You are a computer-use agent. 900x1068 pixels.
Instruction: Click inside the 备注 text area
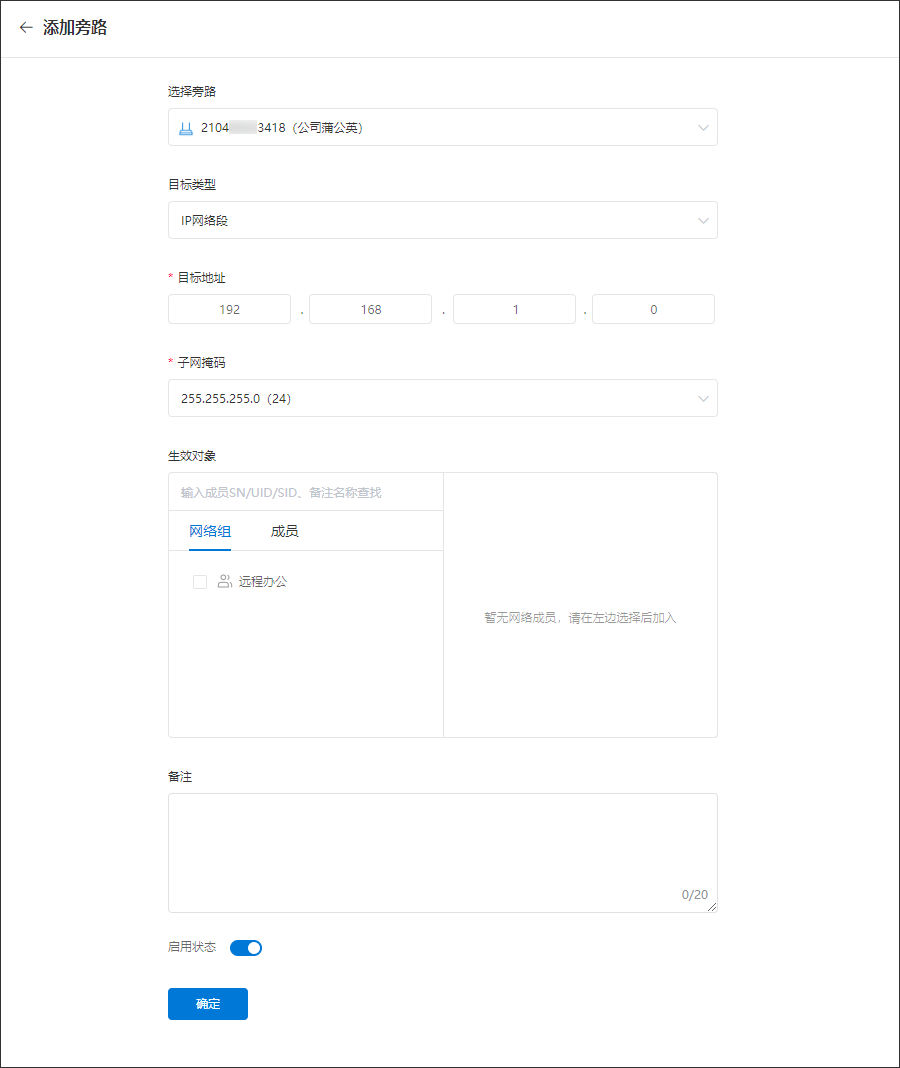(443, 853)
